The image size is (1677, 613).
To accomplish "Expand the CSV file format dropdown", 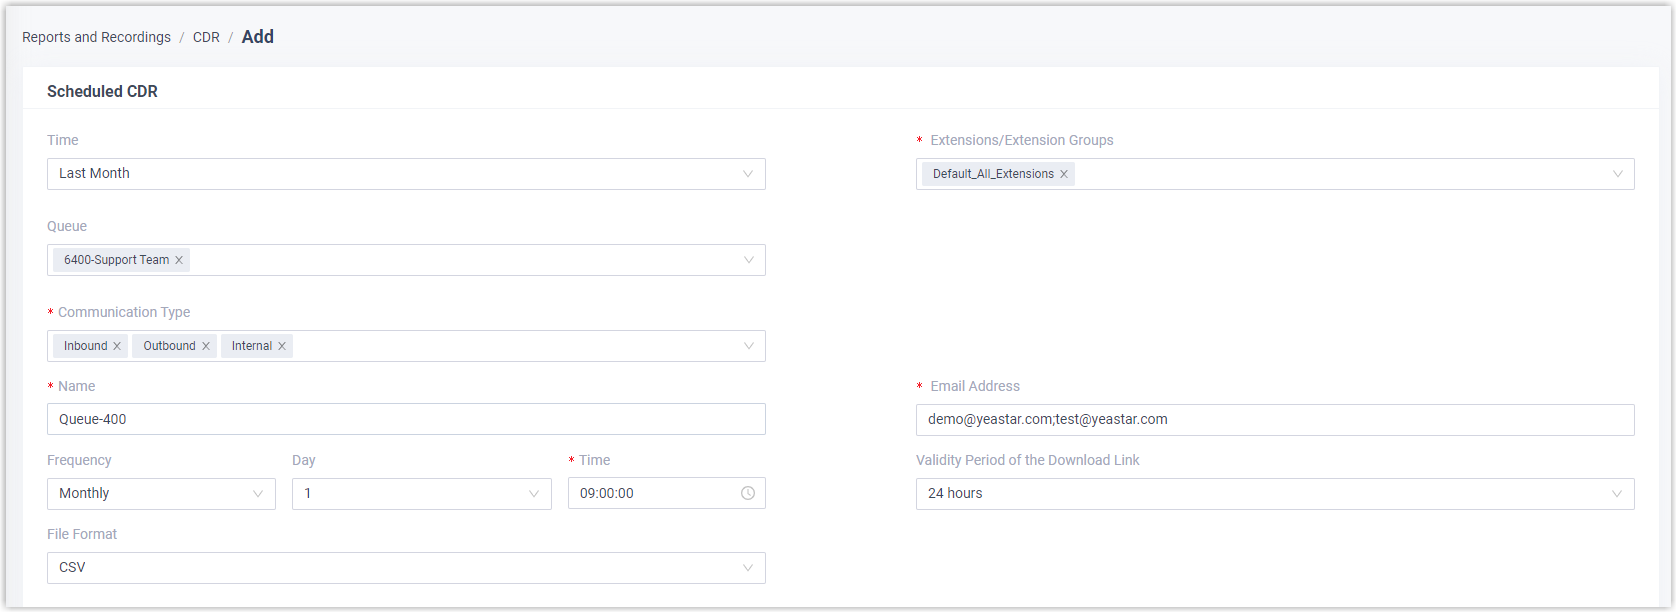I will [x=748, y=568].
